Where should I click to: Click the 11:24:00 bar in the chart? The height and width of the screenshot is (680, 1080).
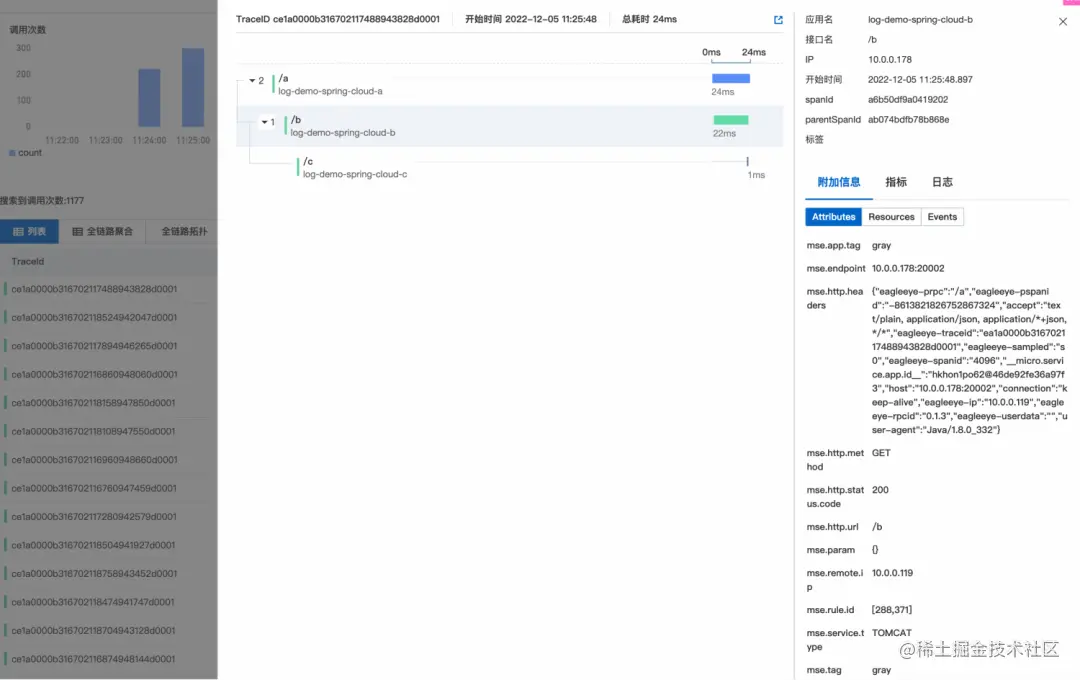(149, 97)
